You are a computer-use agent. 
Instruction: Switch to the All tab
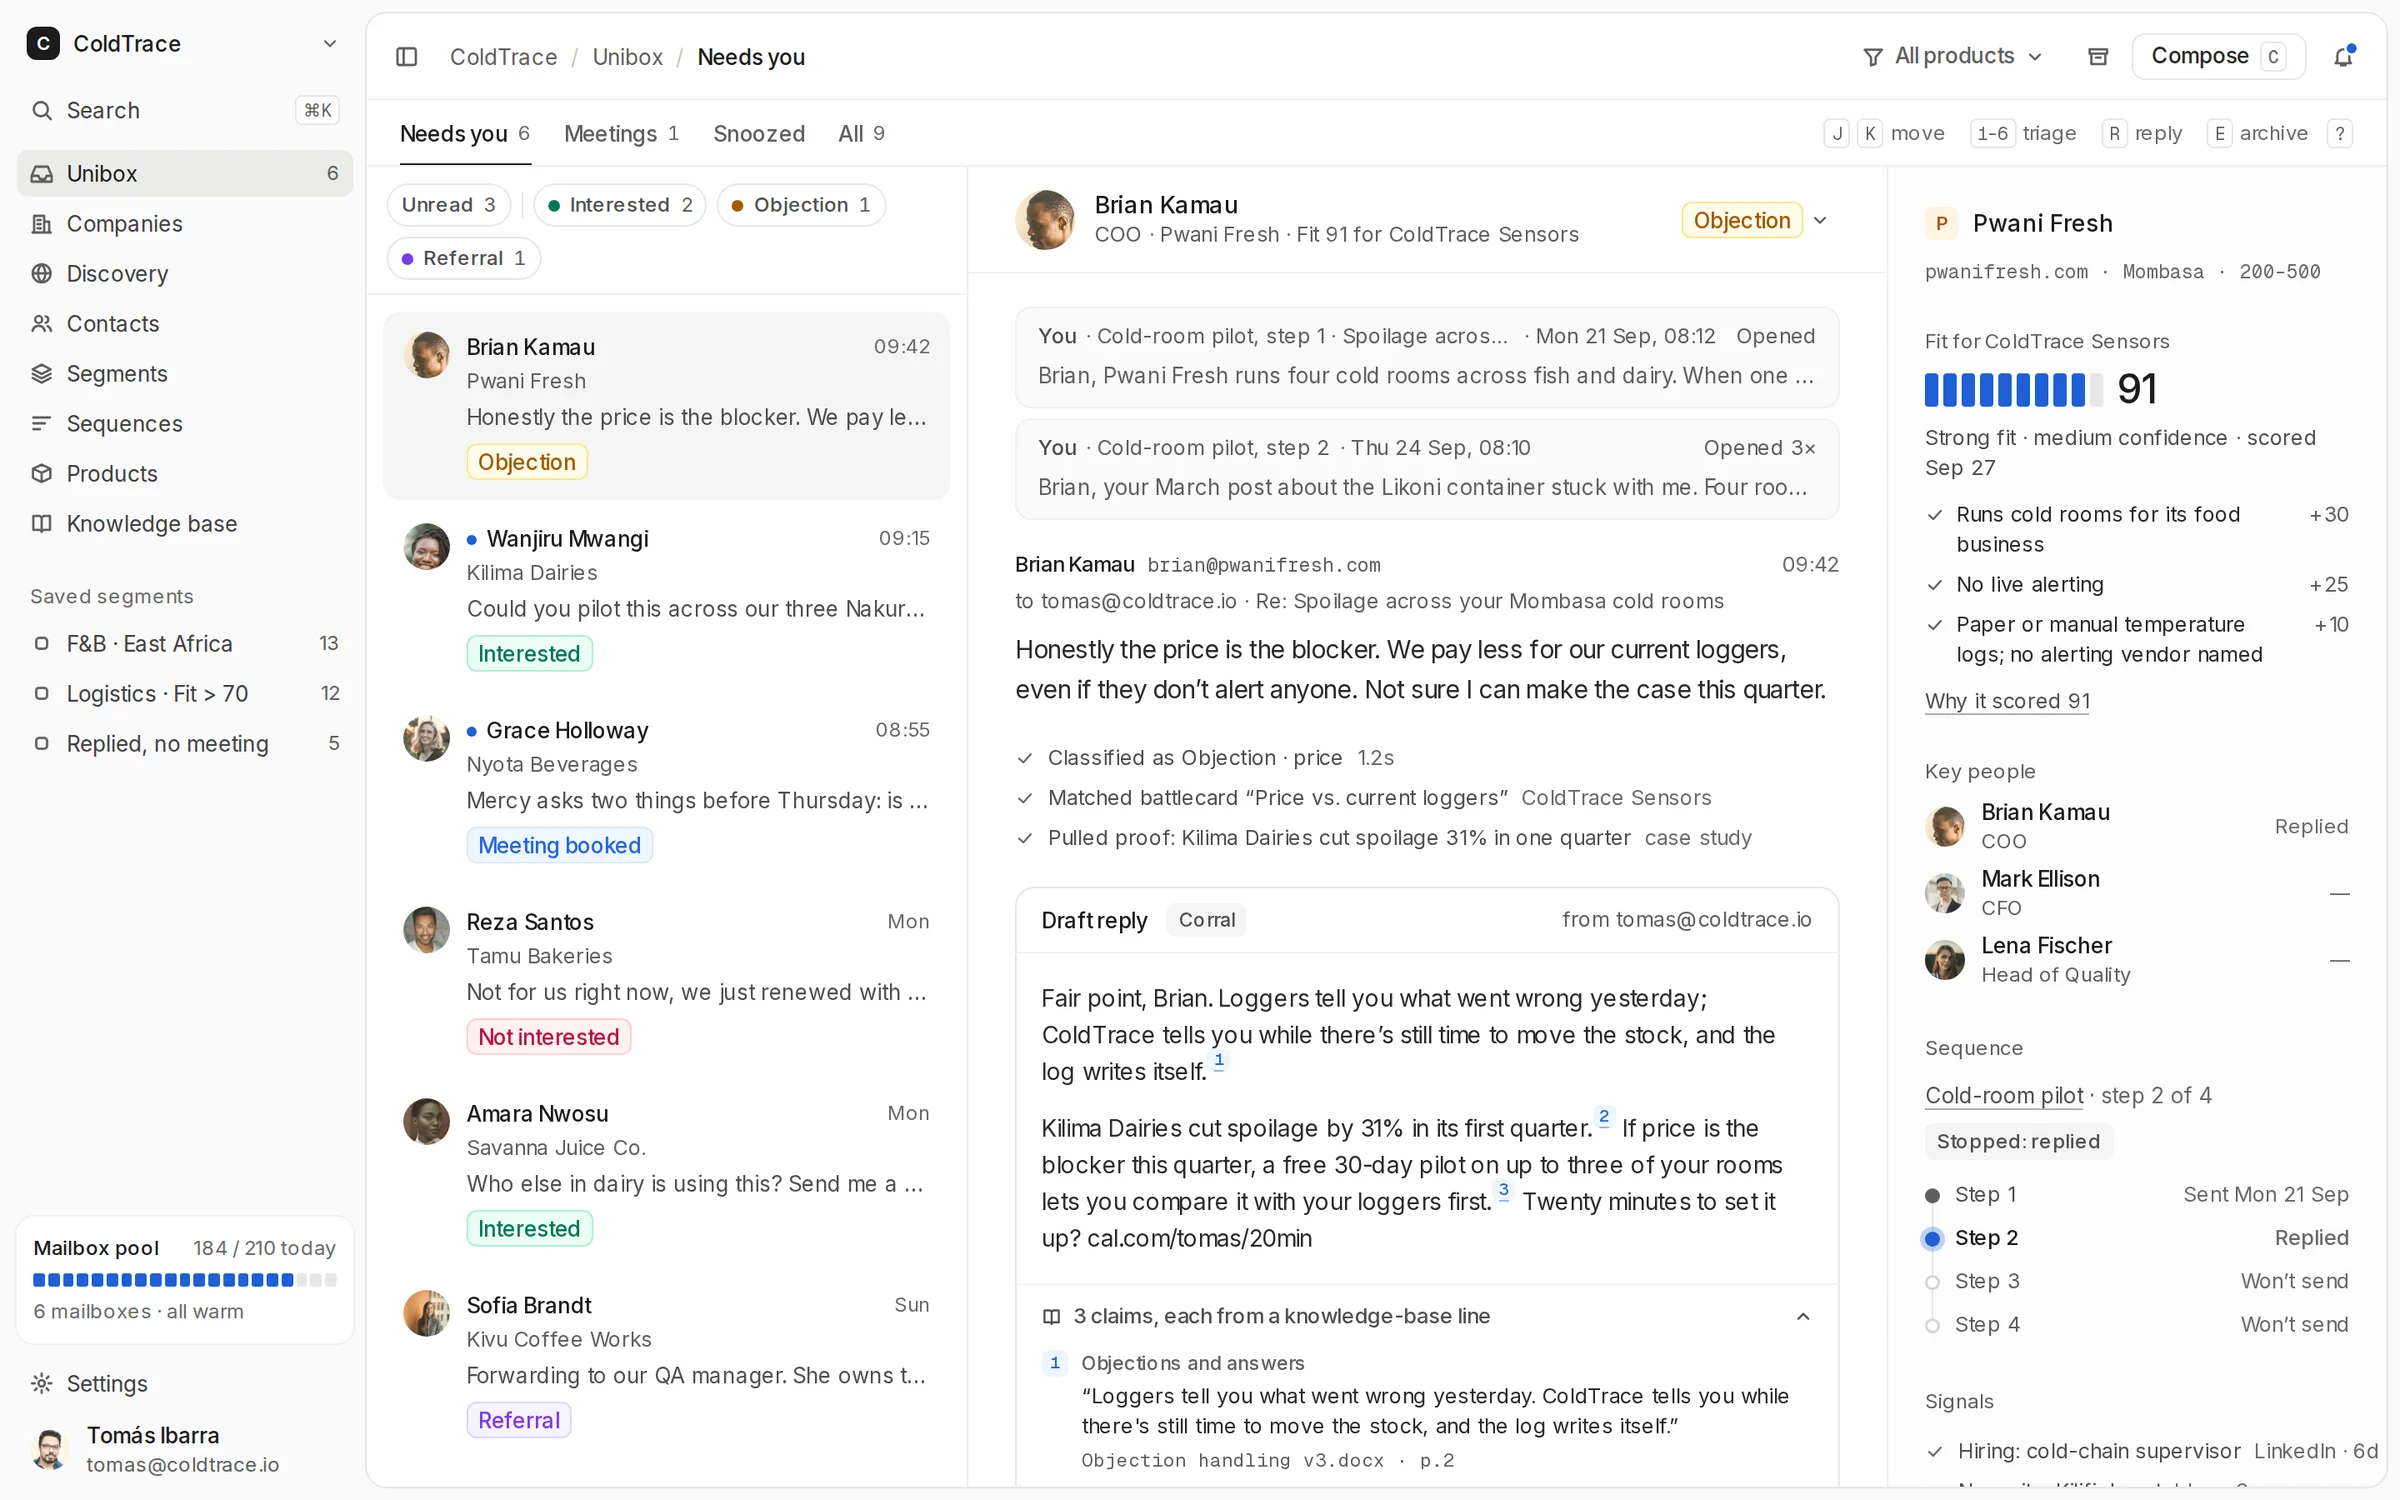pyautogui.click(x=861, y=133)
